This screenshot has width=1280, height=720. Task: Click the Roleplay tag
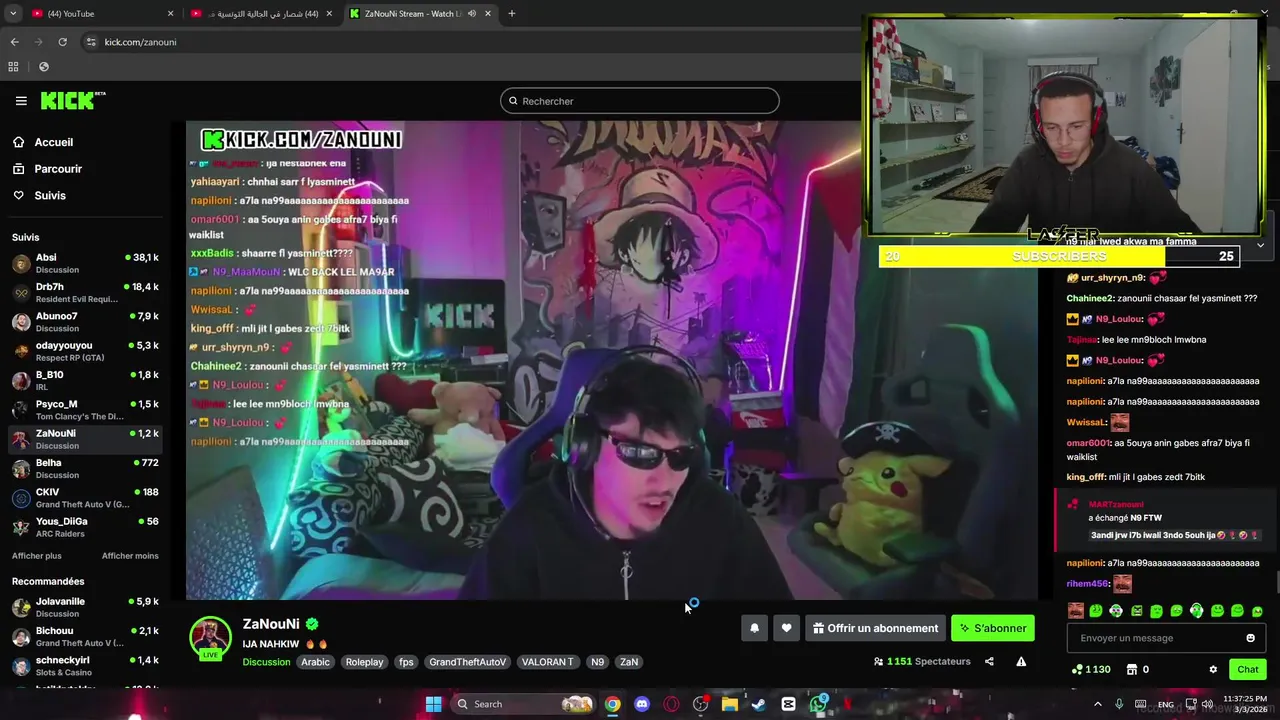coord(364,662)
